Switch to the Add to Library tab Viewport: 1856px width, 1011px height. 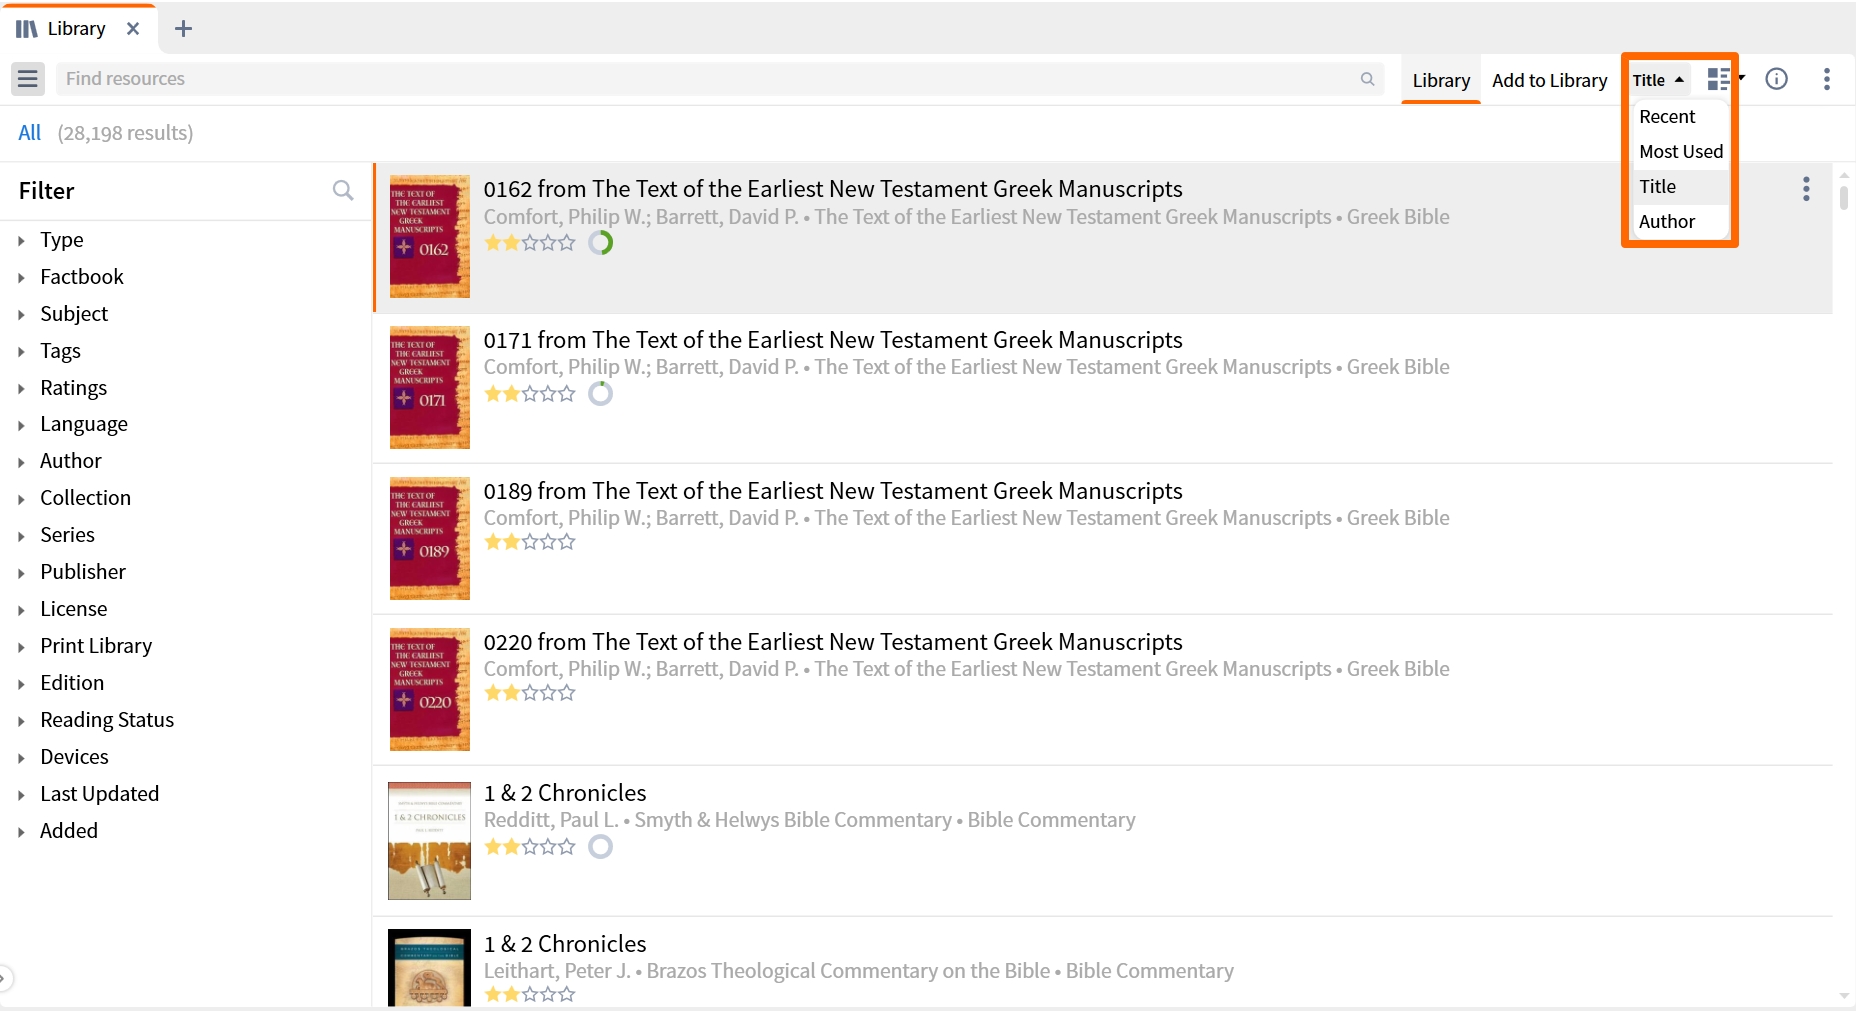coord(1549,80)
